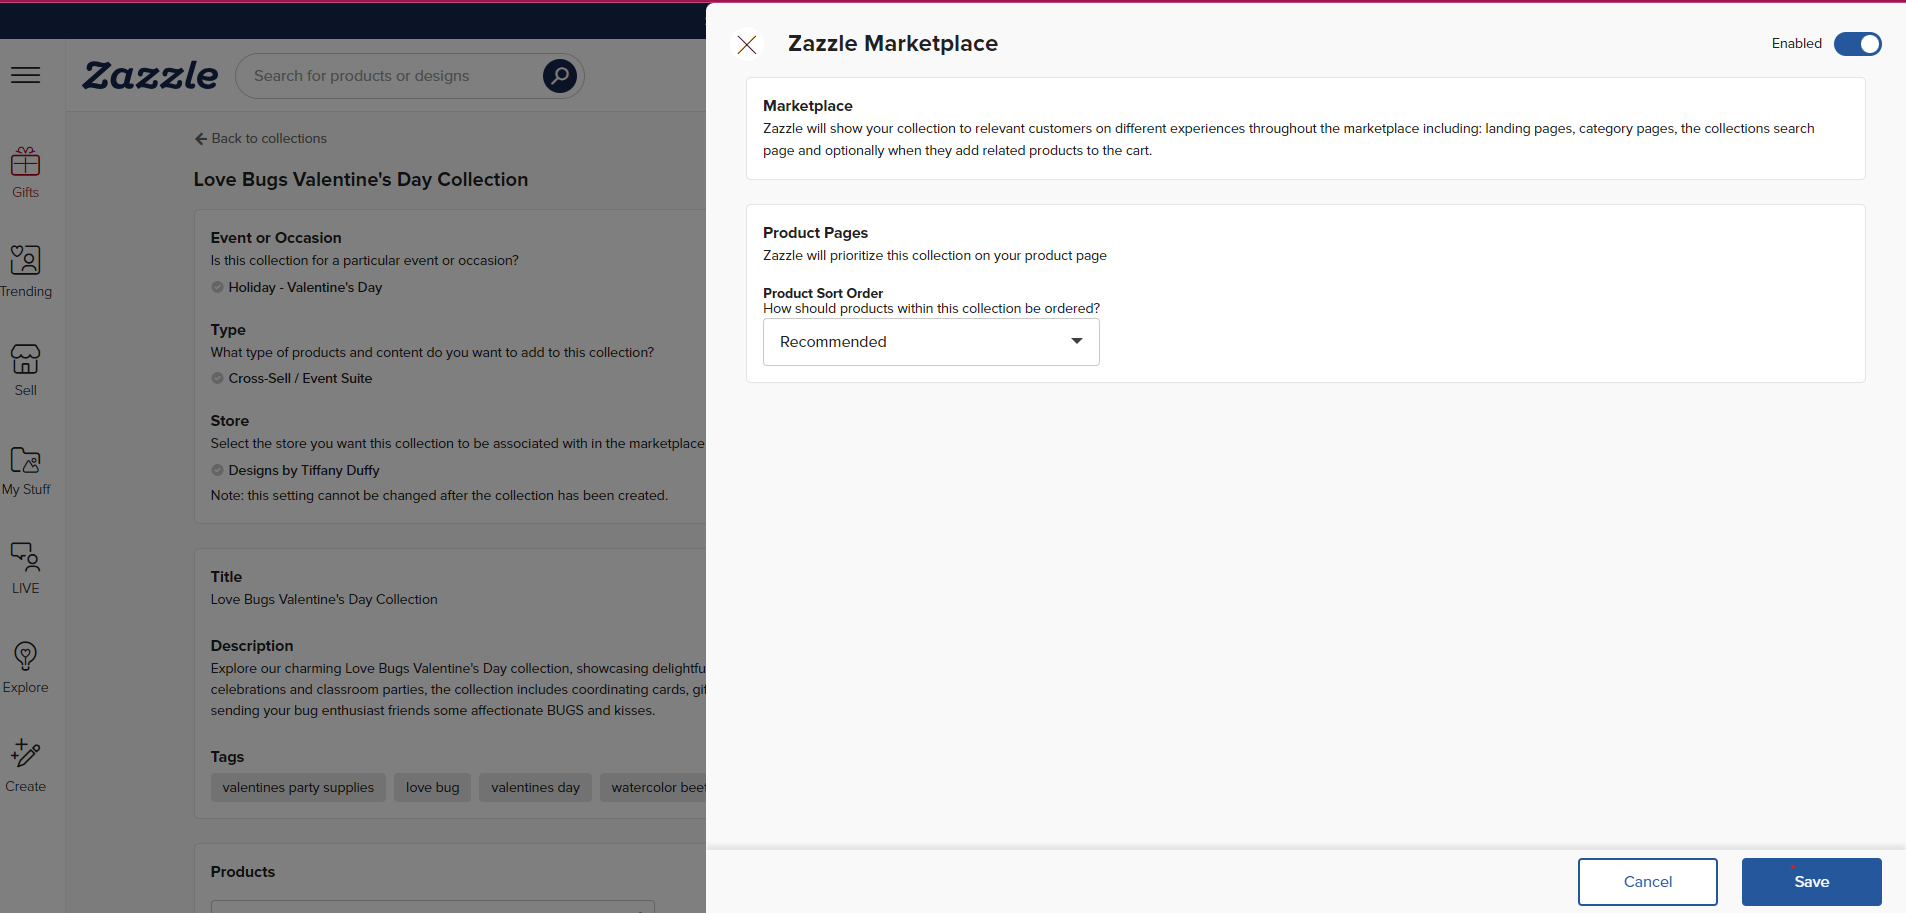1906x913 pixels.
Task: Click the 'Products' heading
Action: click(243, 872)
